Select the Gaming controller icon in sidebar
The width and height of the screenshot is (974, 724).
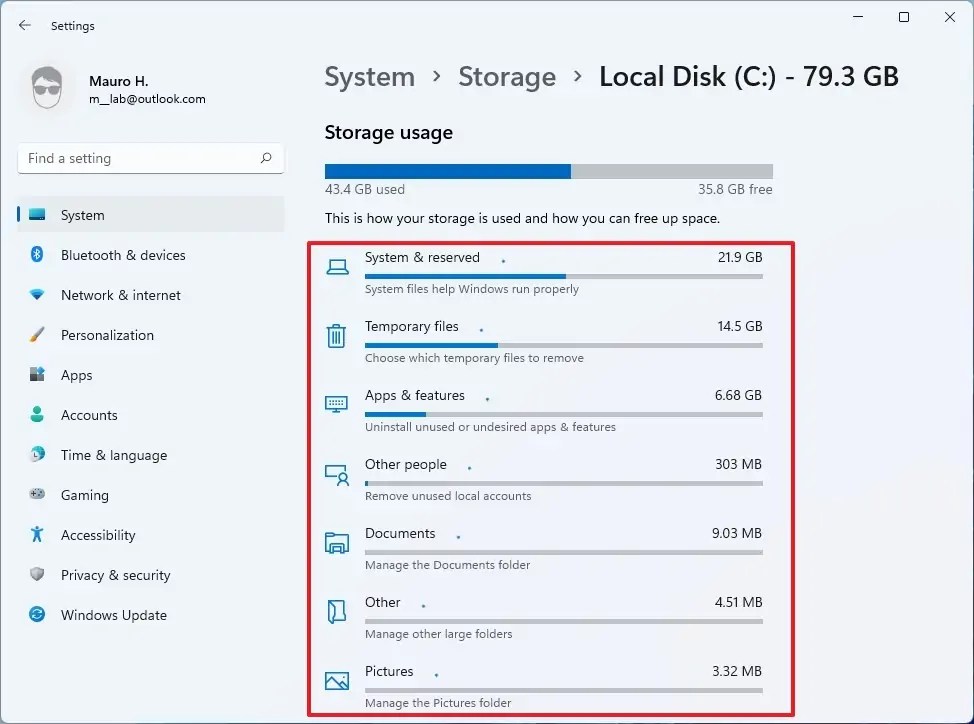tap(39, 495)
